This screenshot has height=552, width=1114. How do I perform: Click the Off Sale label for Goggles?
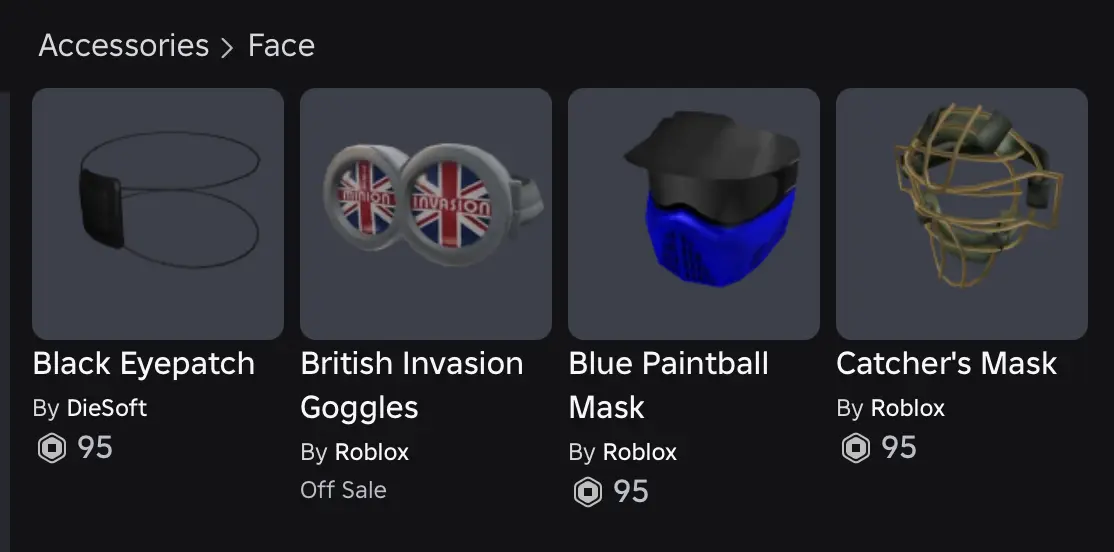click(343, 490)
